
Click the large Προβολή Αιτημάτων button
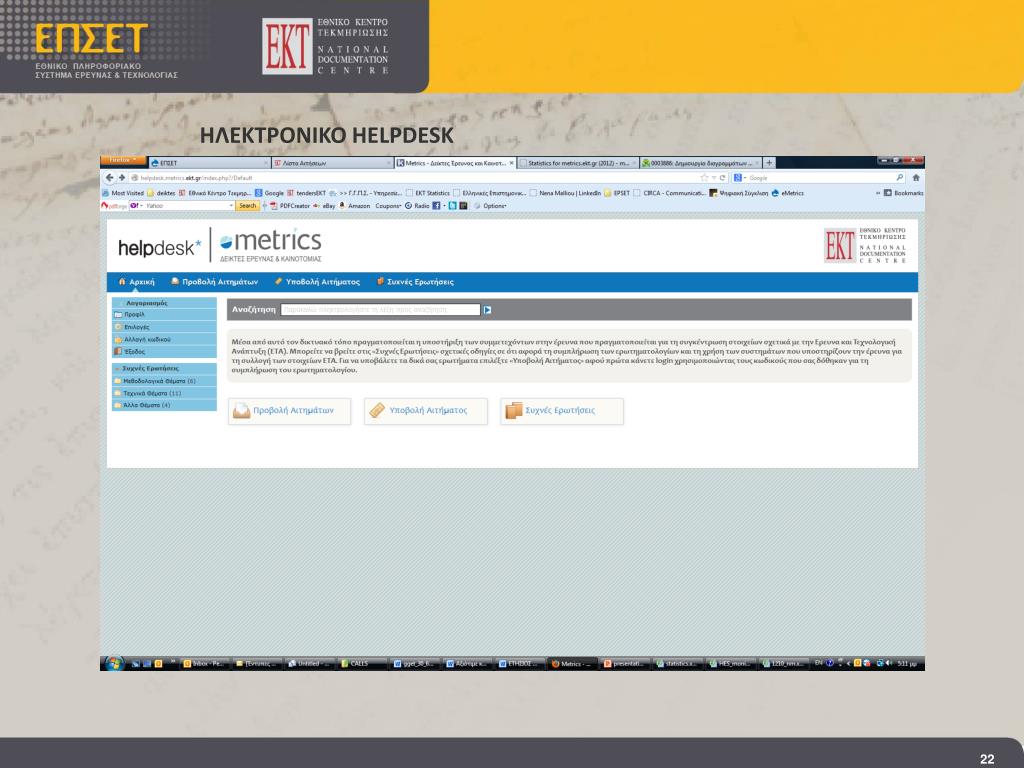point(289,411)
